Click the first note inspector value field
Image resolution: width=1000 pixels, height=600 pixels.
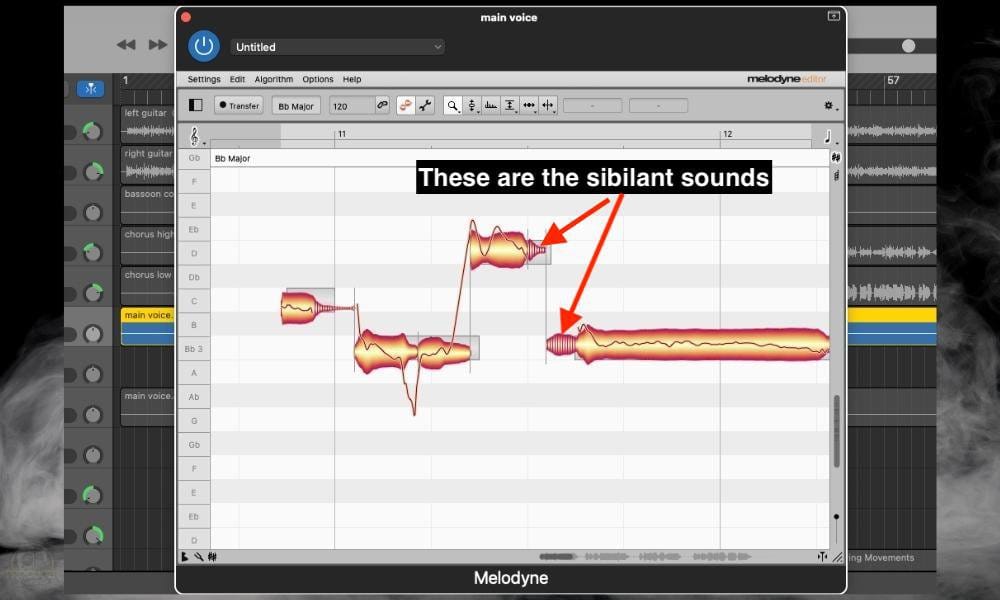pyautogui.click(x=592, y=106)
